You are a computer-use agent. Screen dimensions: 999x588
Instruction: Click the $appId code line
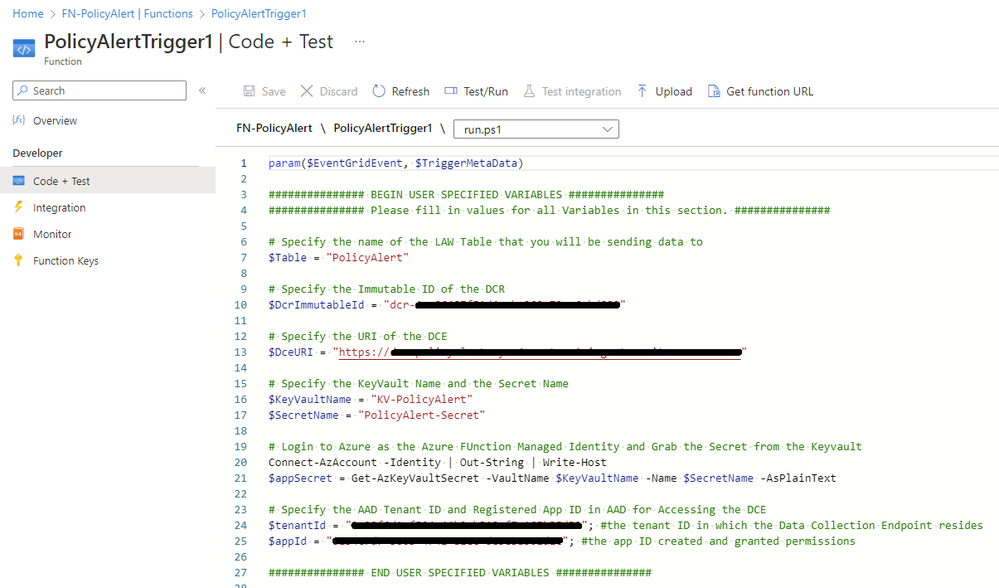point(561,541)
